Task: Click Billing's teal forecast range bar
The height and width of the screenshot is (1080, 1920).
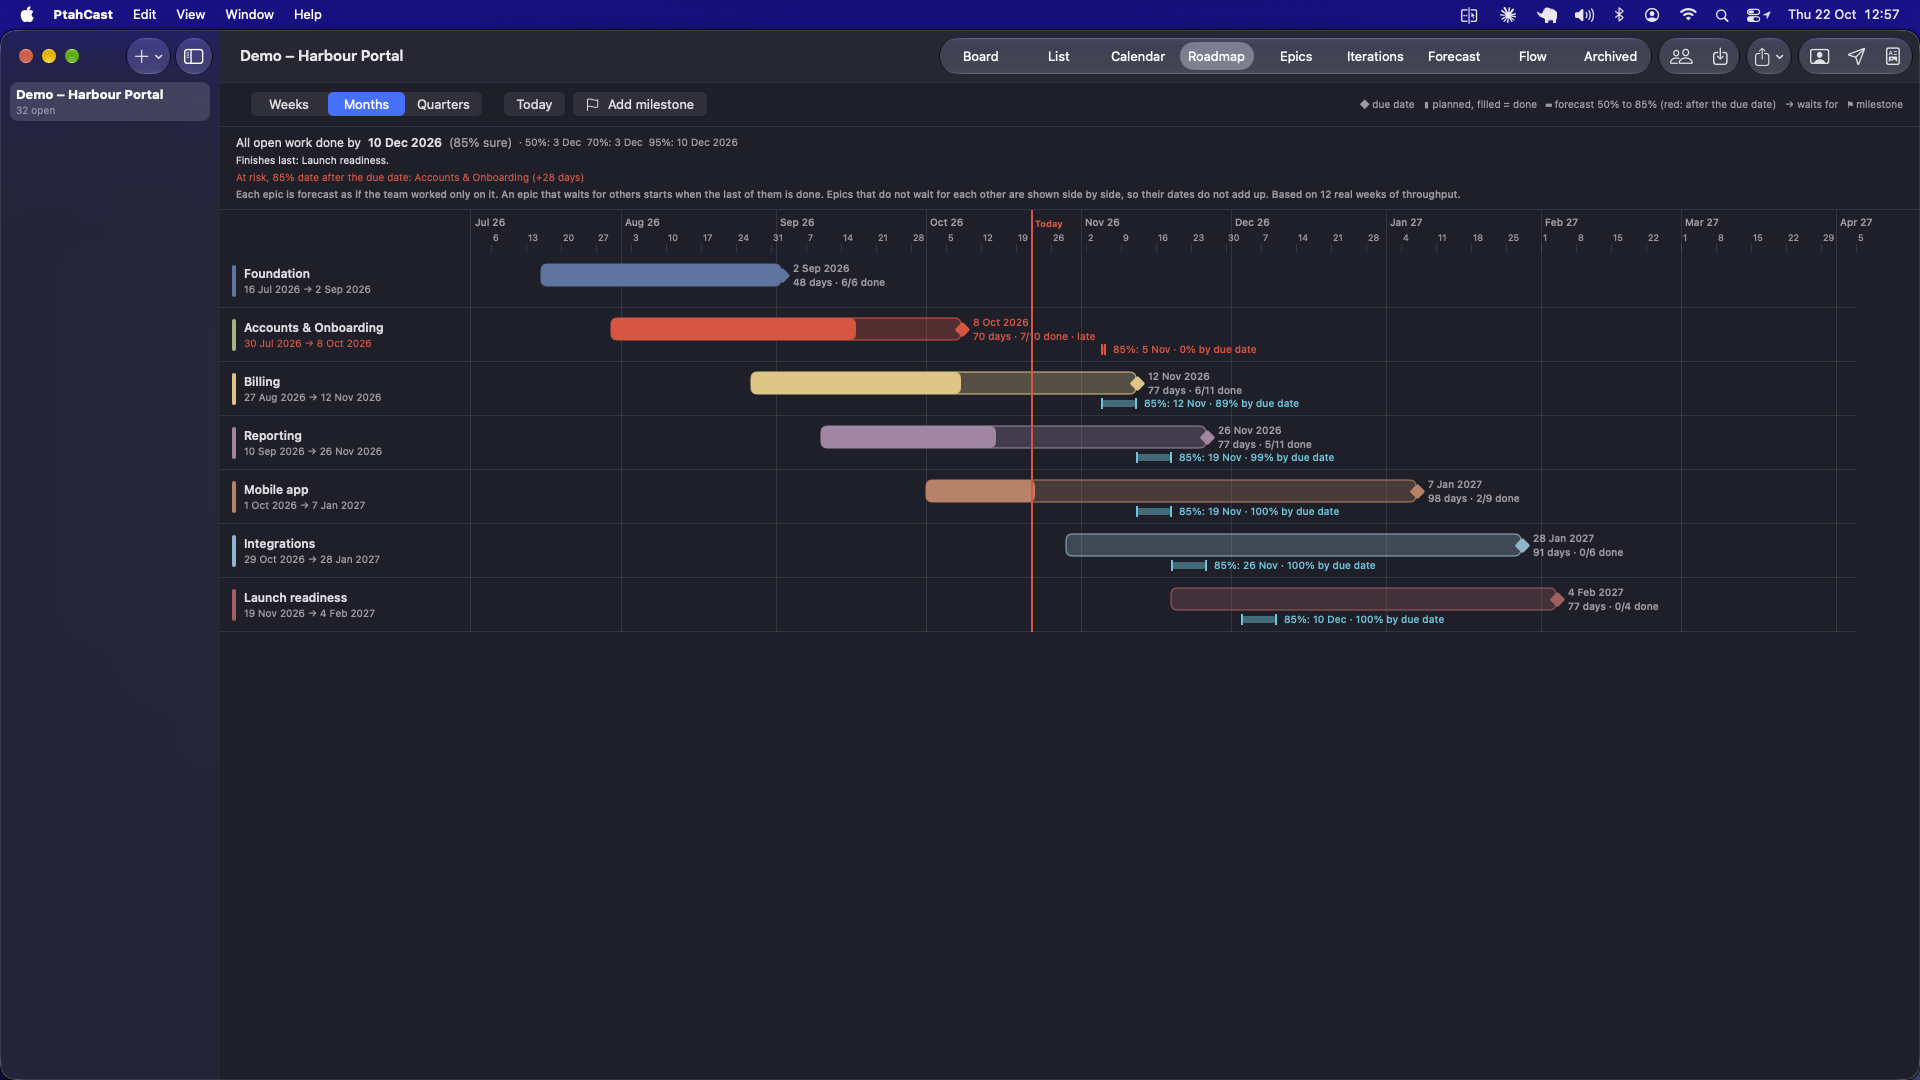Action: coord(1119,404)
